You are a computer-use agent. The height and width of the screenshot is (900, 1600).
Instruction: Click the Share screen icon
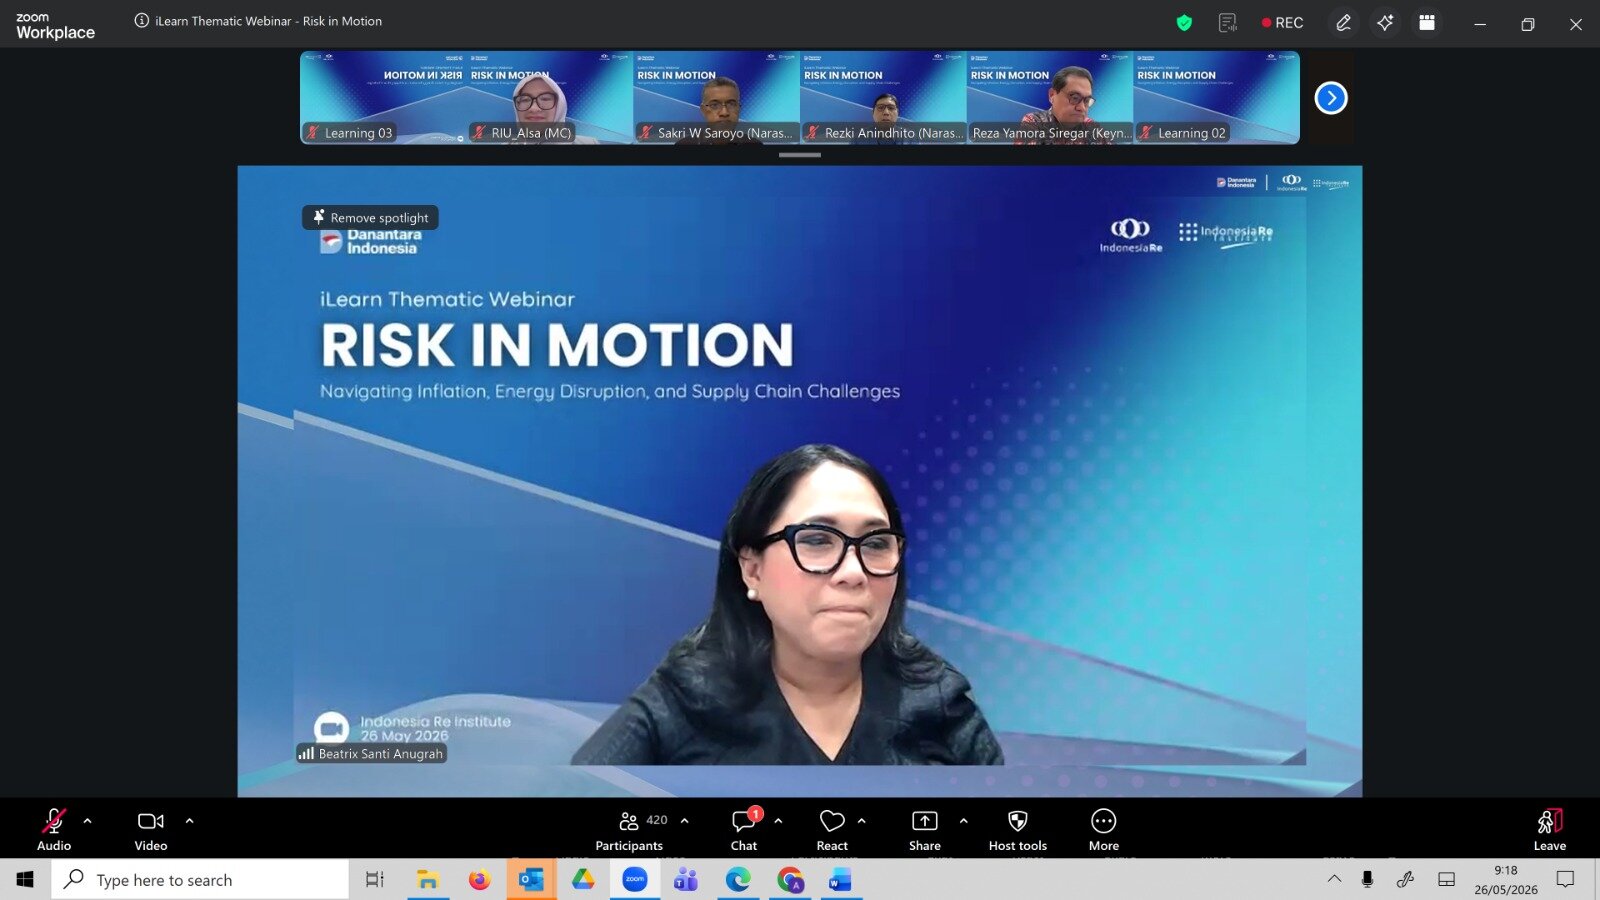point(925,830)
